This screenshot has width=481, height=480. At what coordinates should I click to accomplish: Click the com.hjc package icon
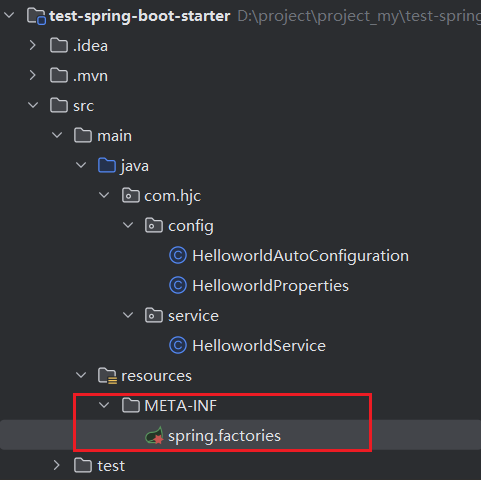tap(130, 195)
